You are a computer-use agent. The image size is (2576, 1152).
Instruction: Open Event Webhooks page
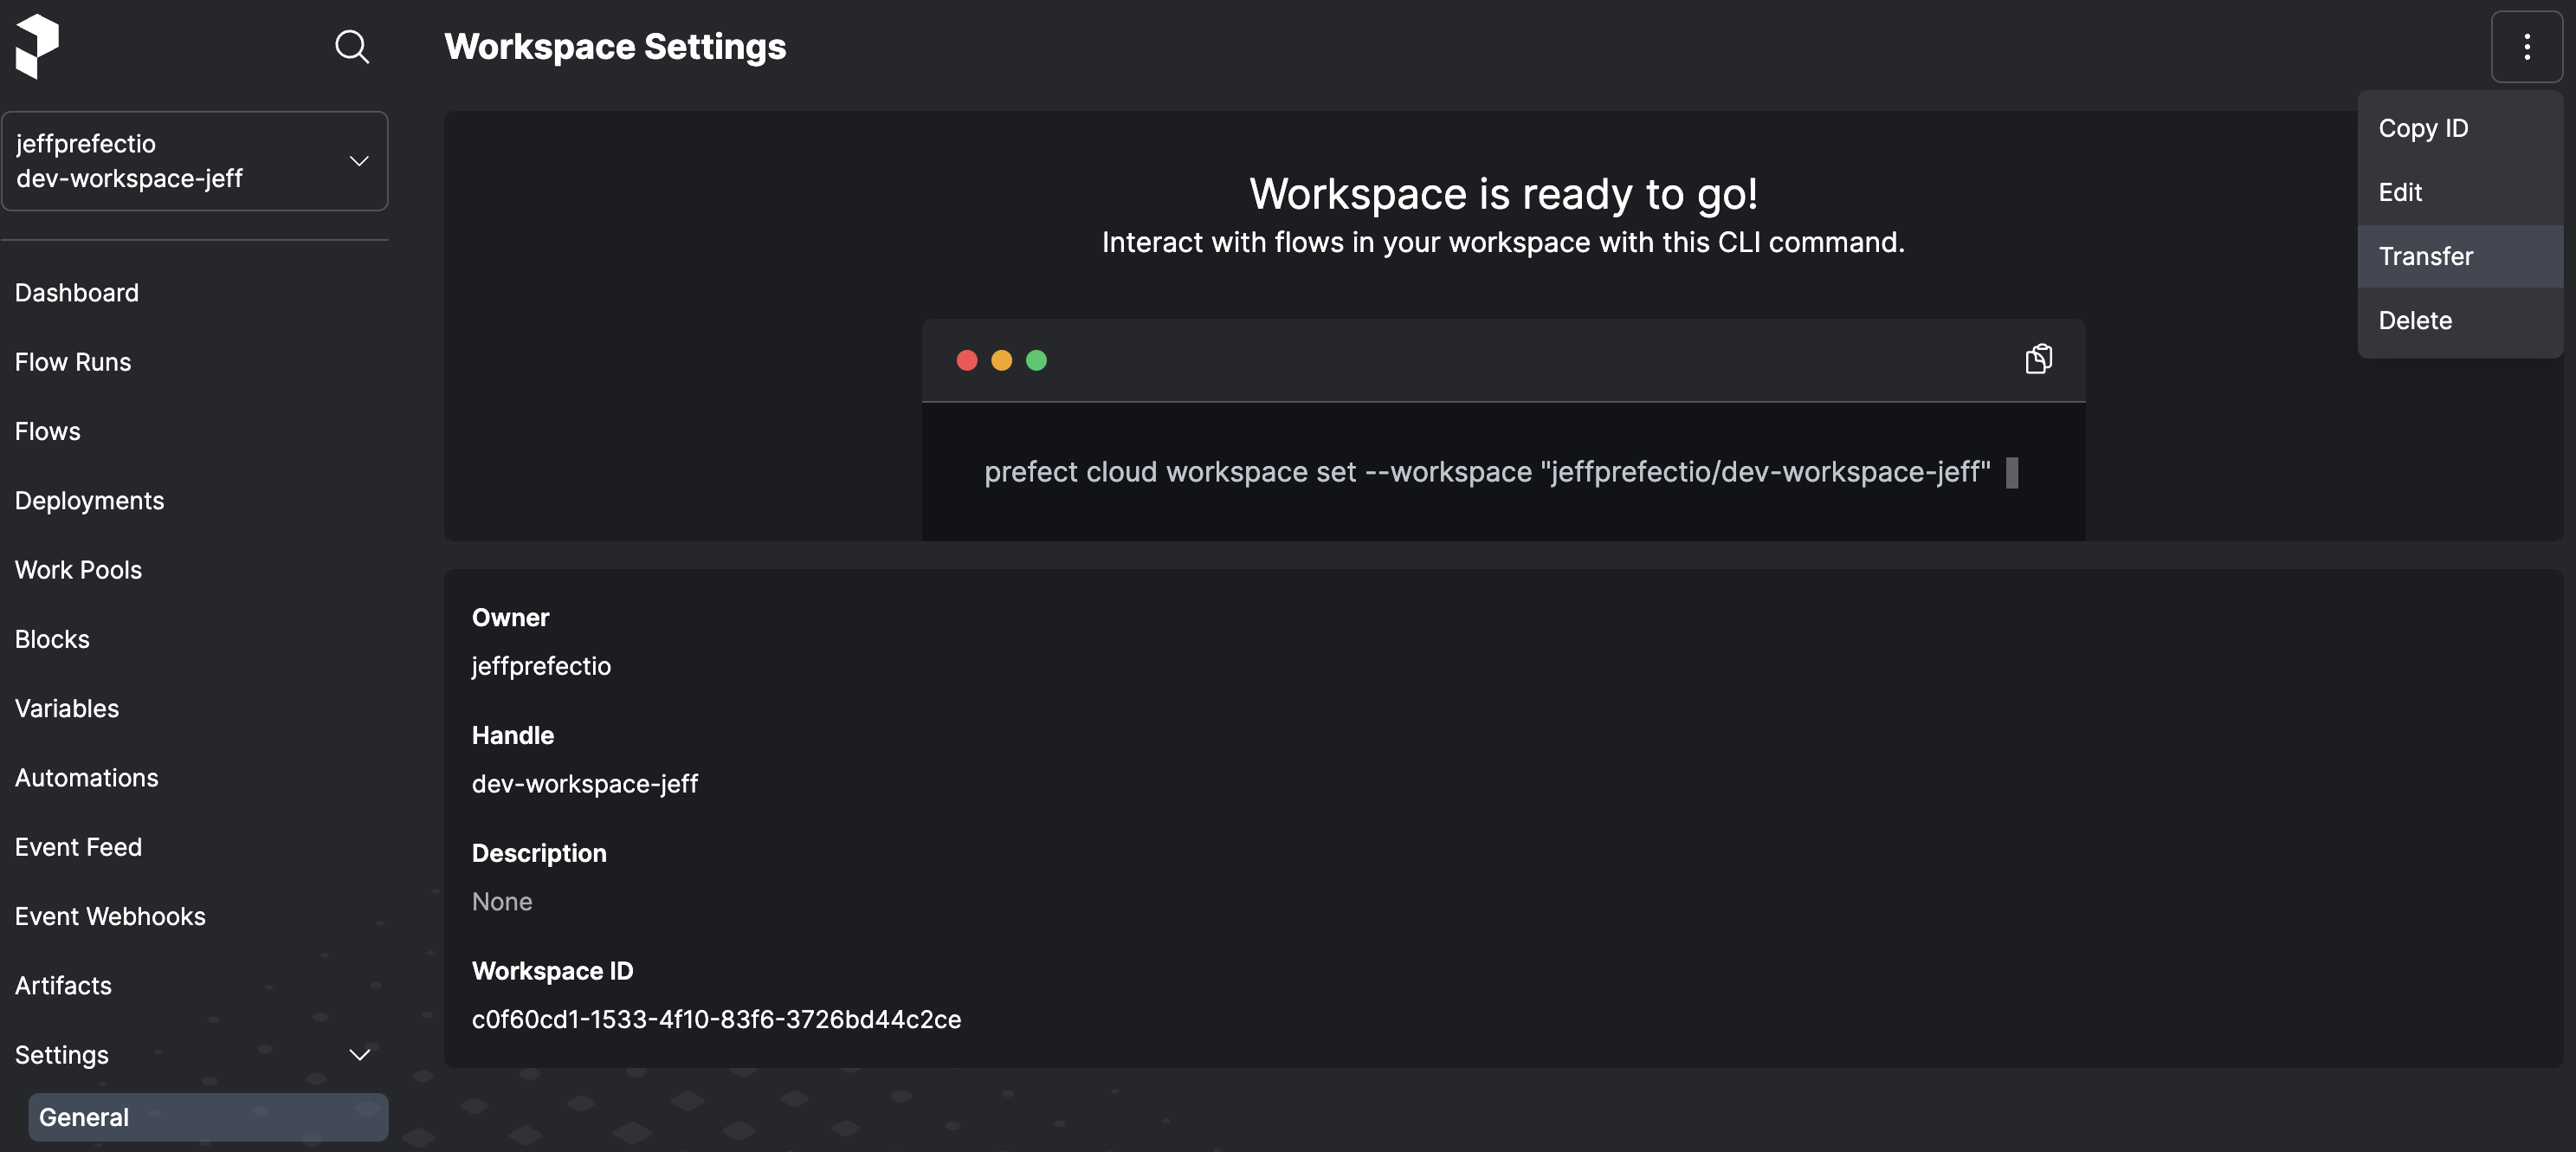coord(110,916)
